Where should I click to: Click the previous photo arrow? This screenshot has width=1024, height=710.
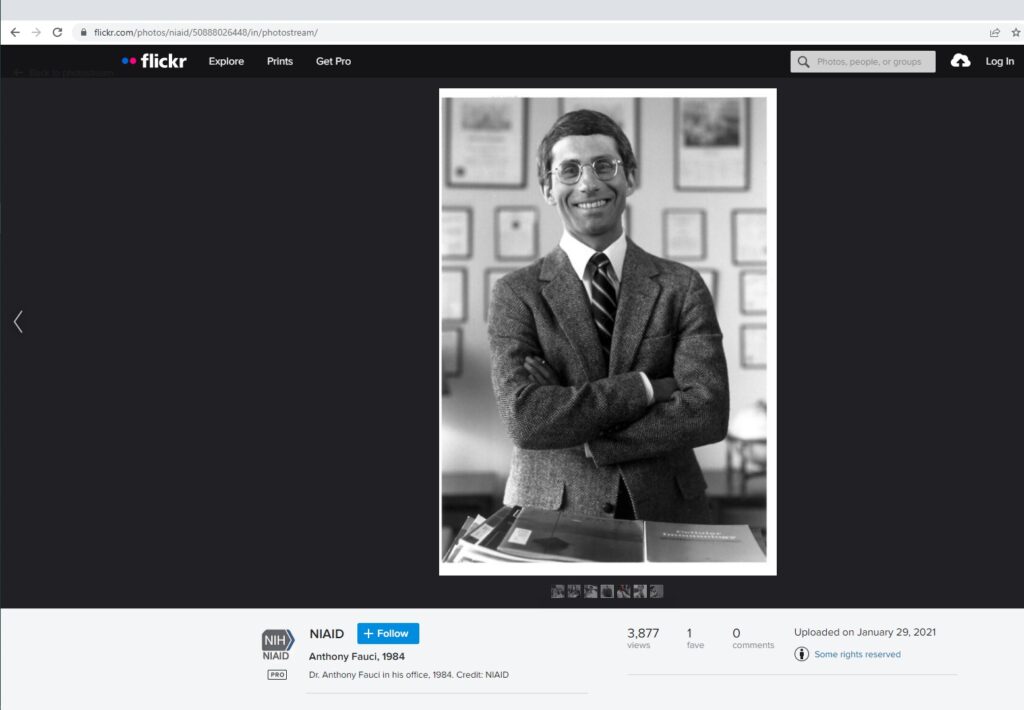pos(18,321)
